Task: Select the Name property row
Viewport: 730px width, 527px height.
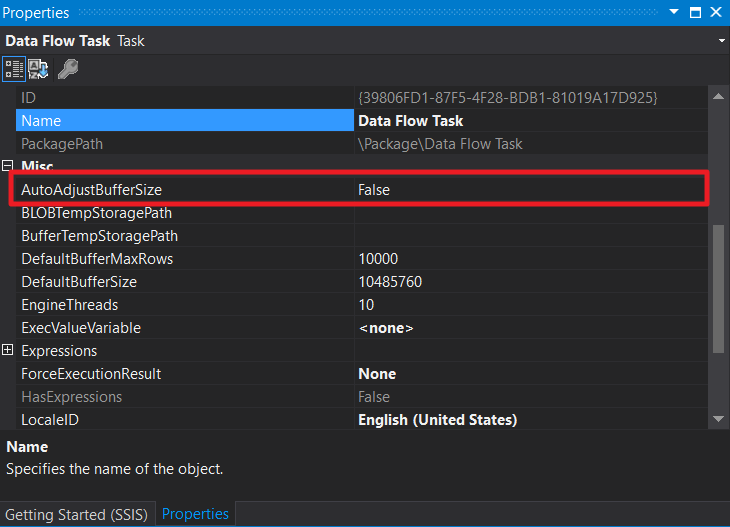Action: pos(185,121)
